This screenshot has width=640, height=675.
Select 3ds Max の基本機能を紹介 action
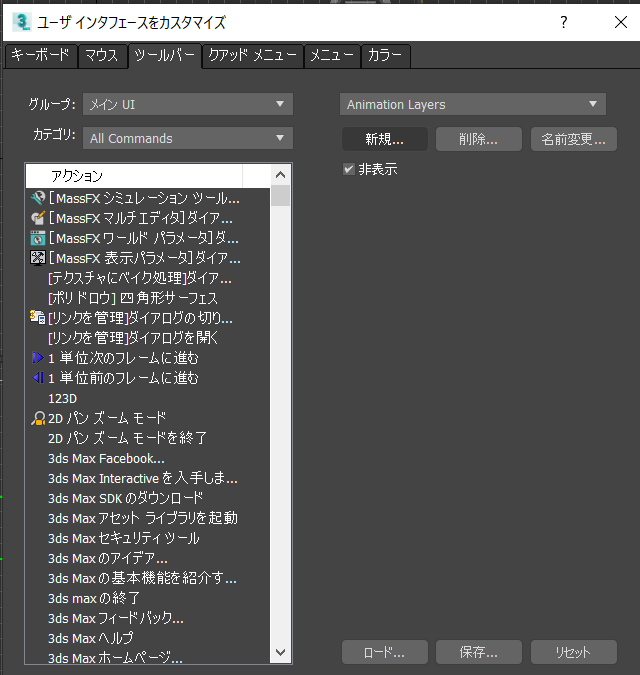click(142, 578)
